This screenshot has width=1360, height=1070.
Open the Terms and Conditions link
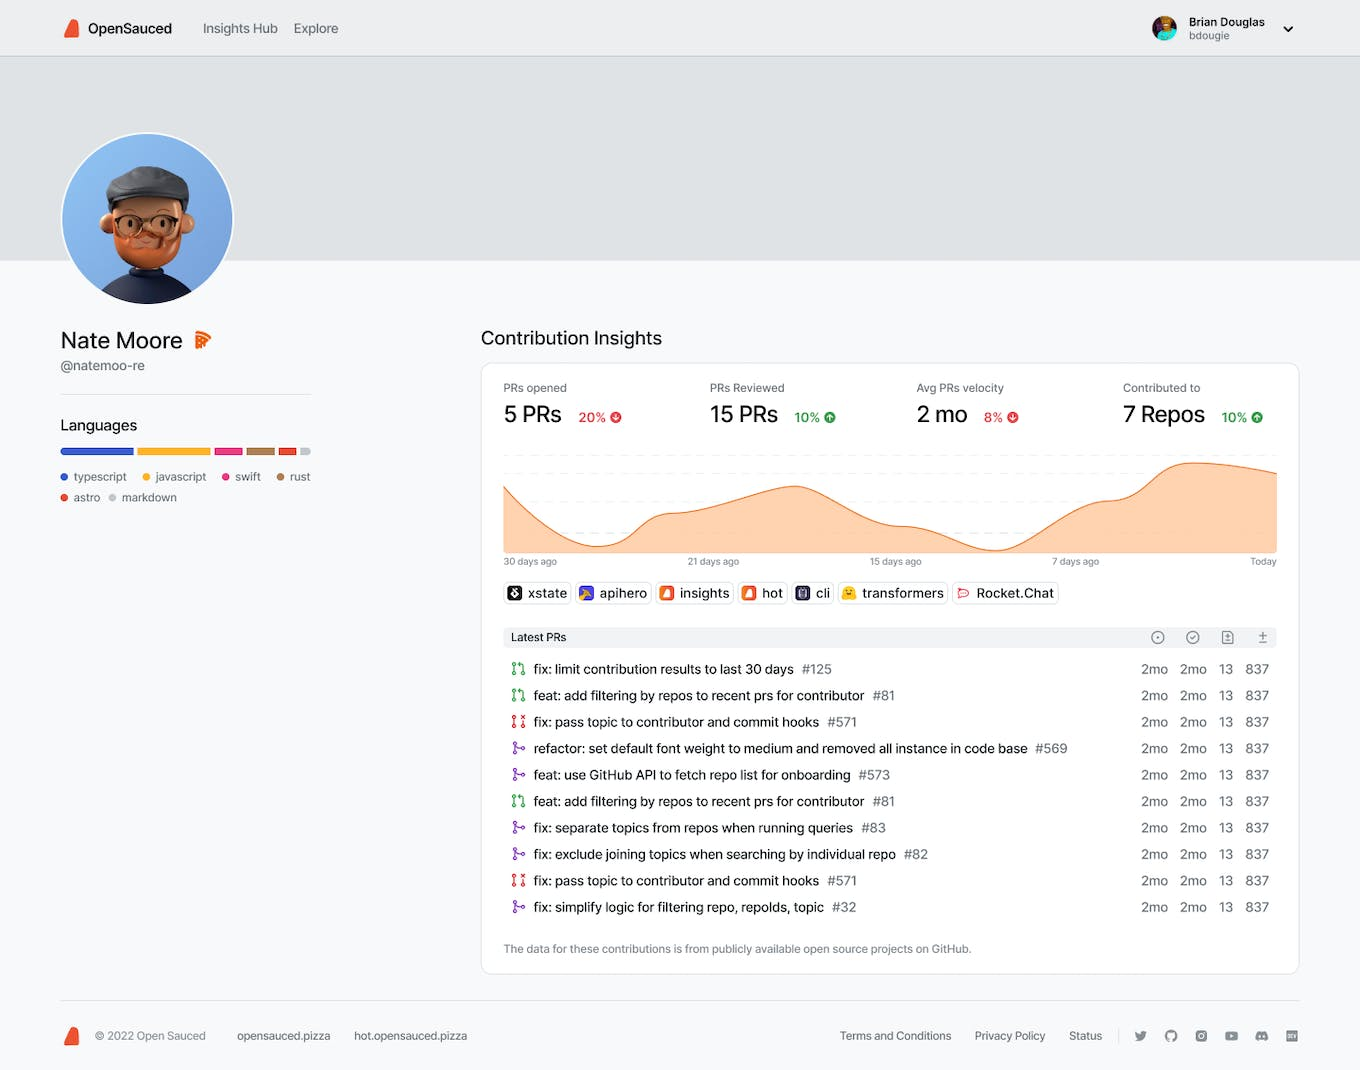[x=895, y=1036]
